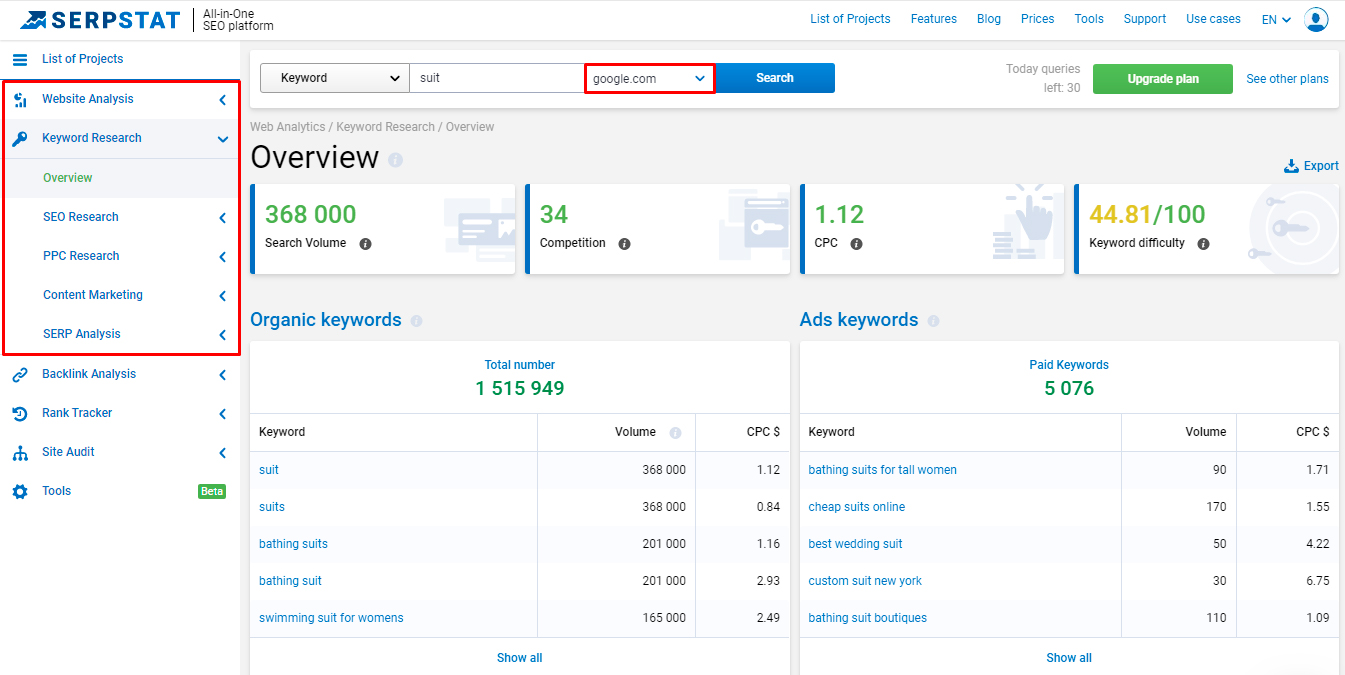Image resolution: width=1345 pixels, height=675 pixels.
Task: Click the Keyword Research key icon
Action: click(x=20, y=138)
